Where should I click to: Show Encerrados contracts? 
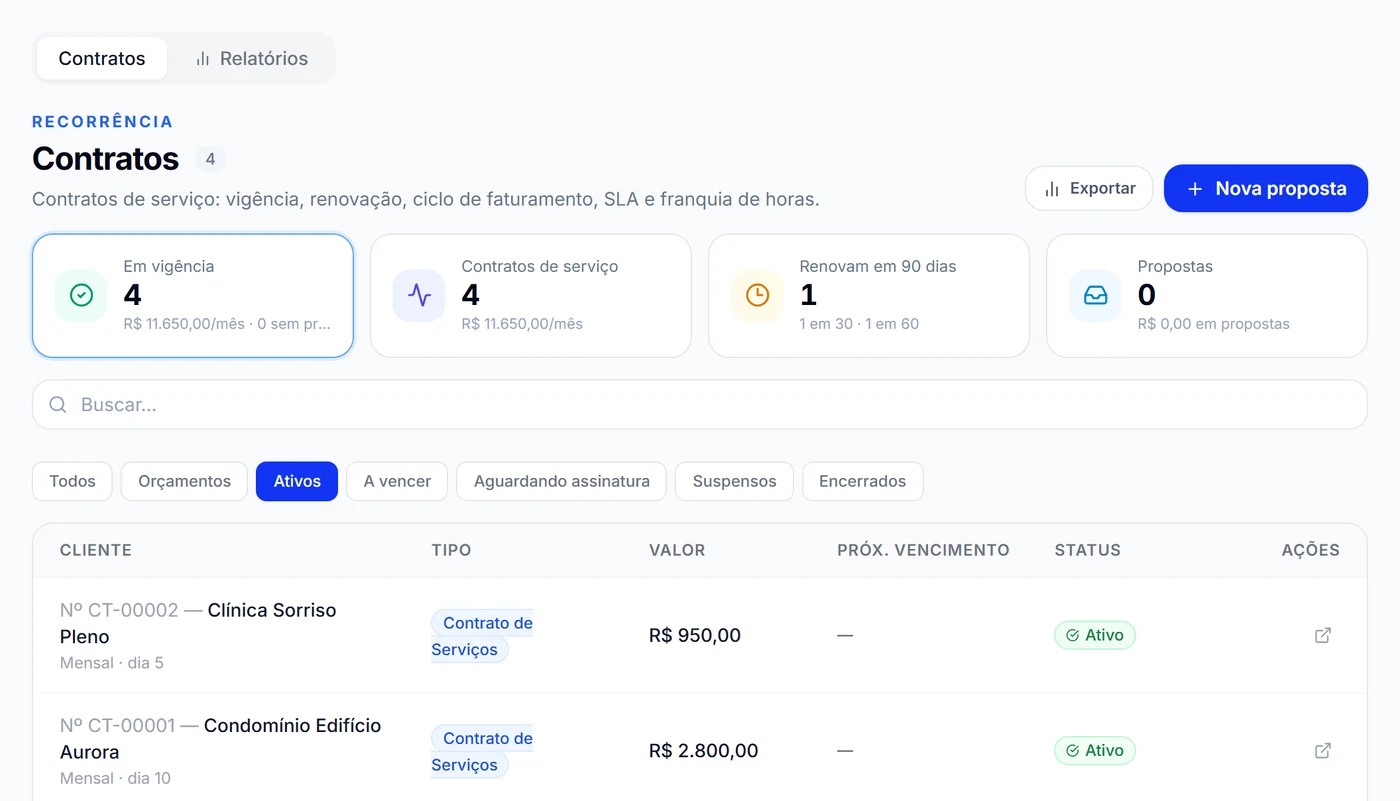click(862, 481)
